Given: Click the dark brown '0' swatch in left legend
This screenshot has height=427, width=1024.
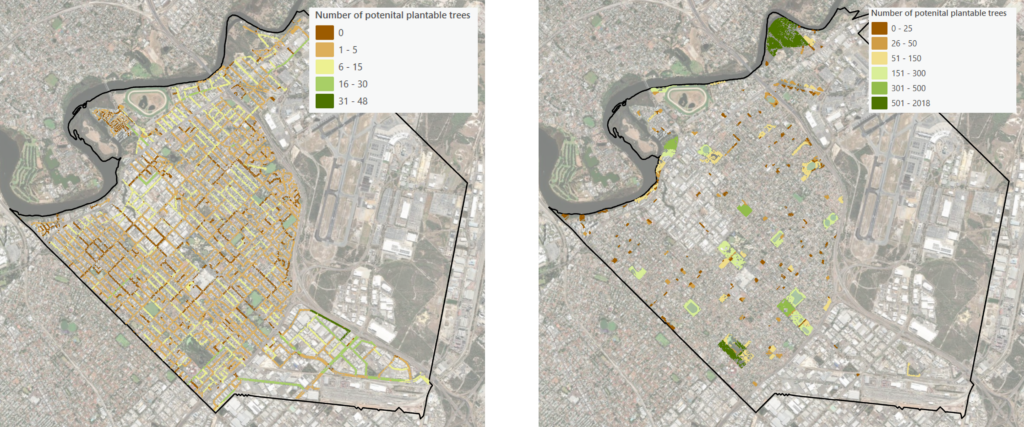Looking at the screenshot, I should pyautogui.click(x=324, y=32).
